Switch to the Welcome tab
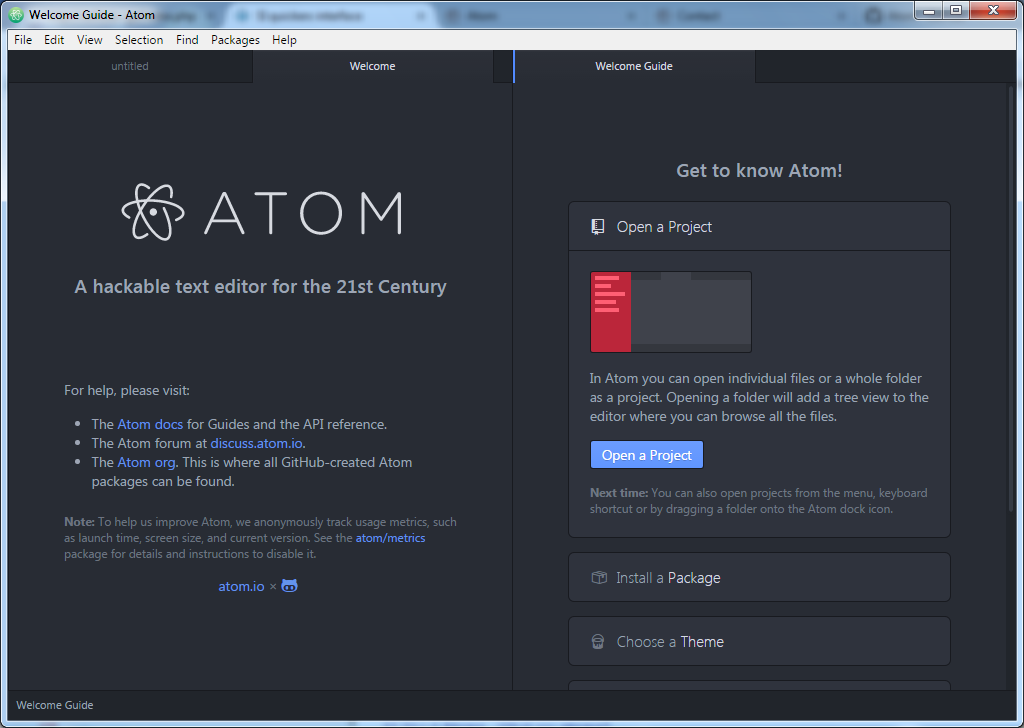Viewport: 1024px width, 728px height. pos(372,65)
